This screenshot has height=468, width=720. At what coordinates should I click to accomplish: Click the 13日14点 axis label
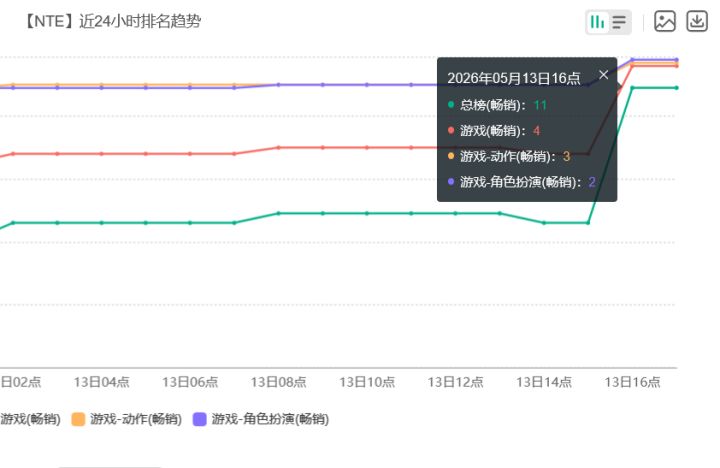544,382
